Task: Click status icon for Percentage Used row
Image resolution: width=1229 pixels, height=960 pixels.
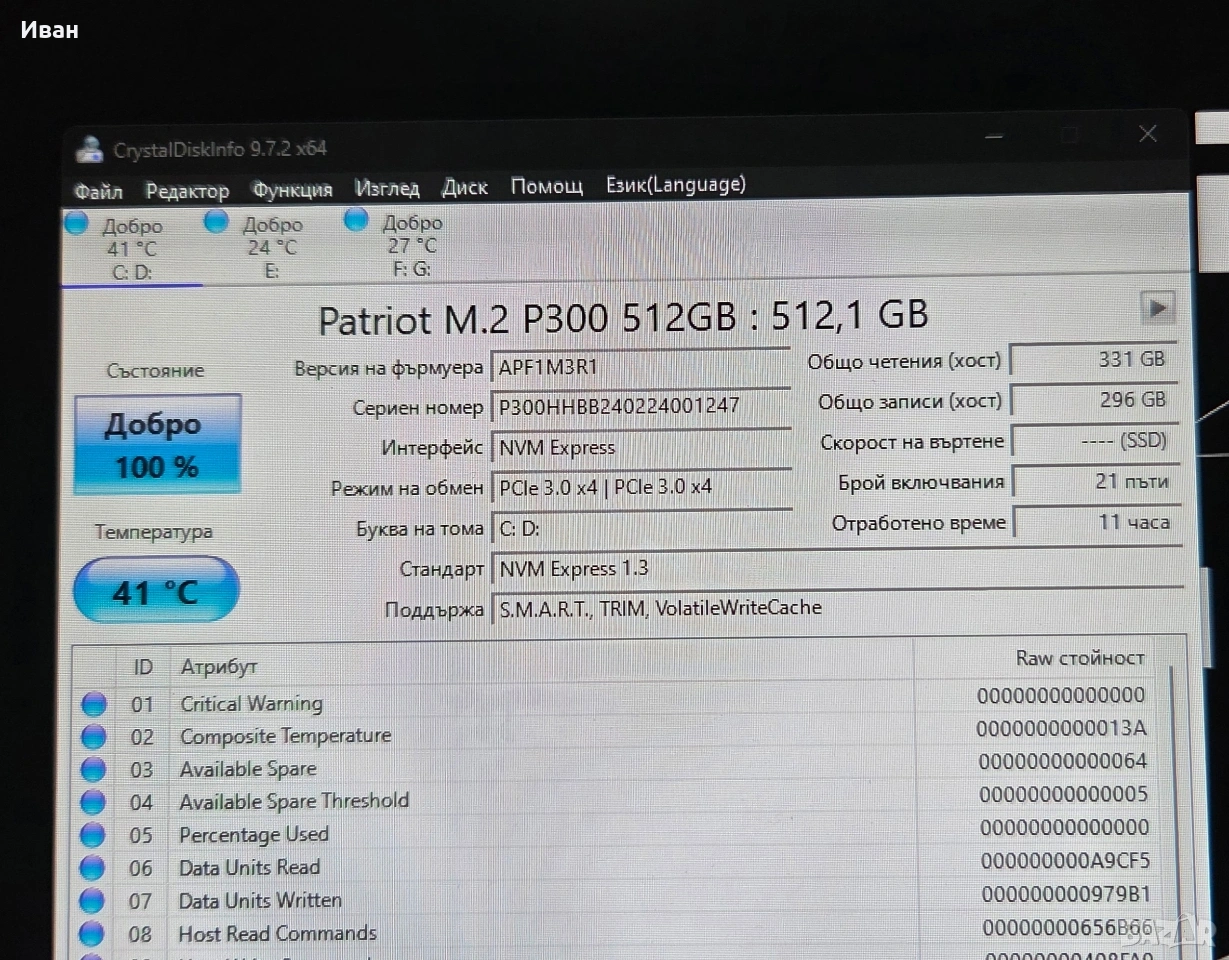Action: (92, 834)
